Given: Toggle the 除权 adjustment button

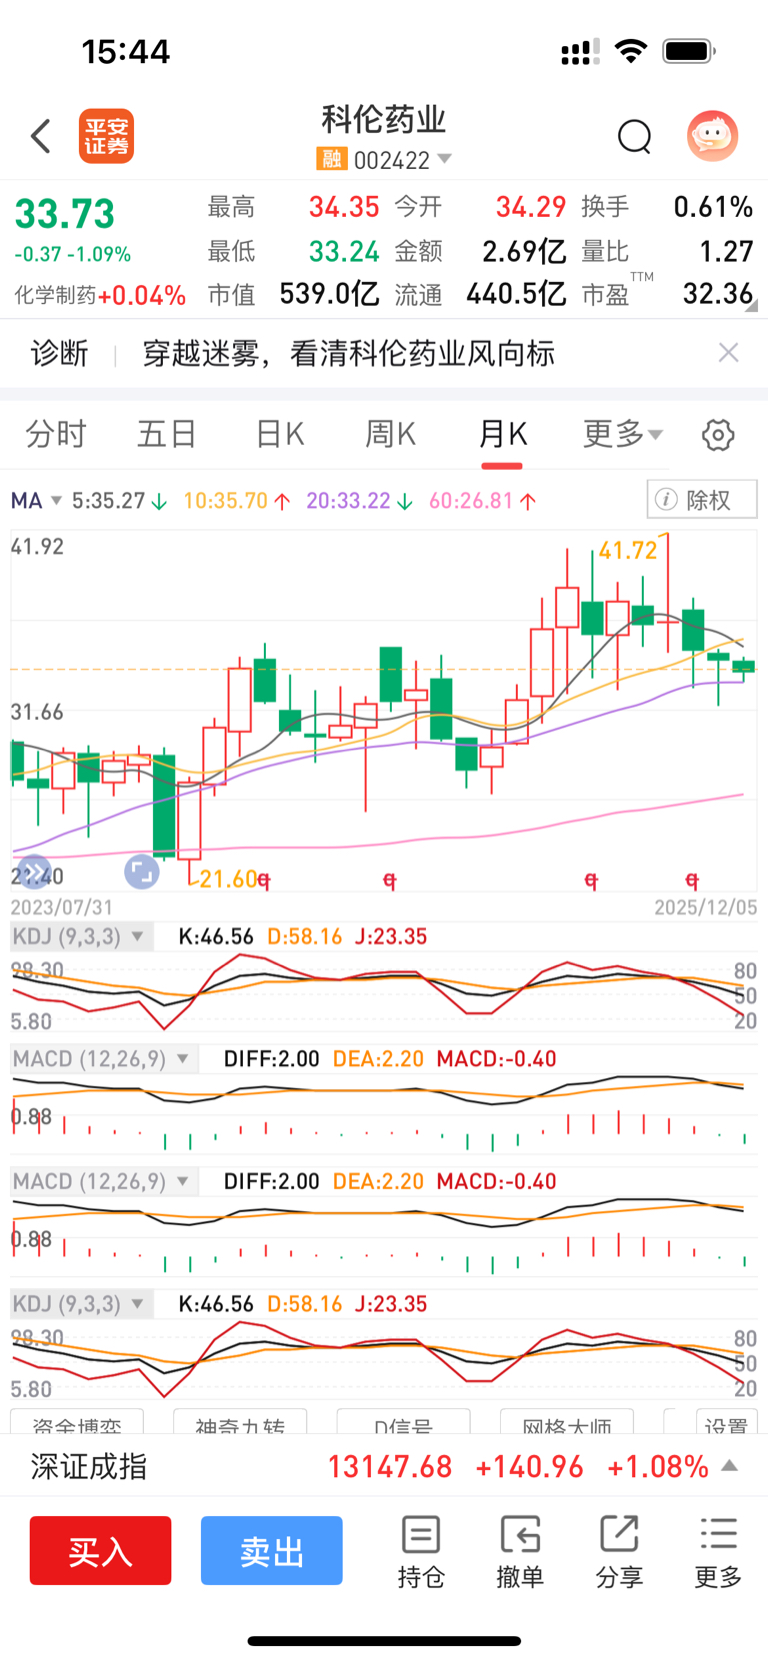Looking at the screenshot, I should tap(702, 499).
